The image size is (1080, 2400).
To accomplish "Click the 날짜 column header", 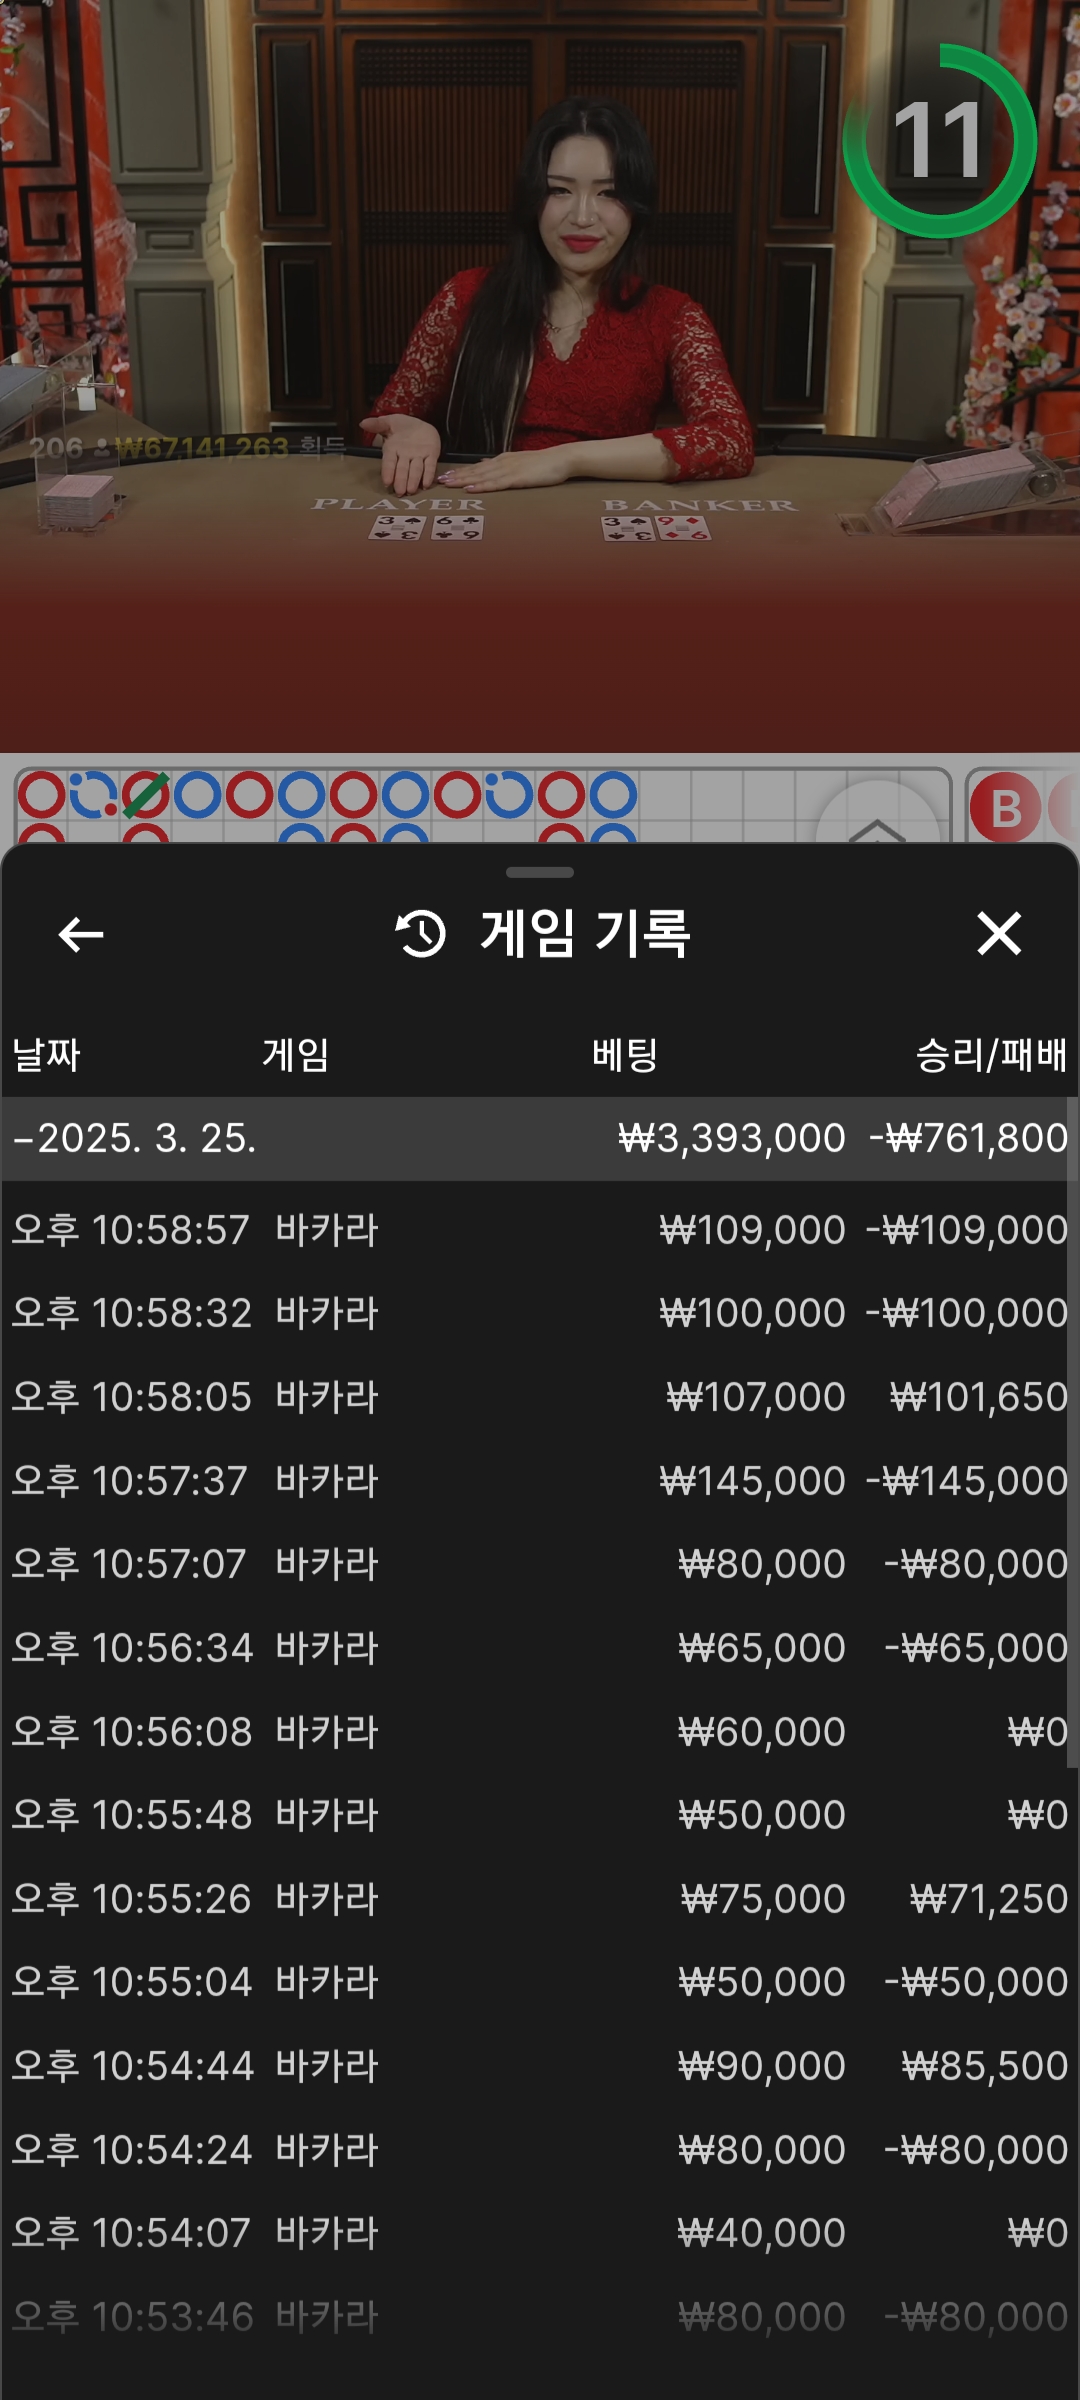I will (46, 1055).
